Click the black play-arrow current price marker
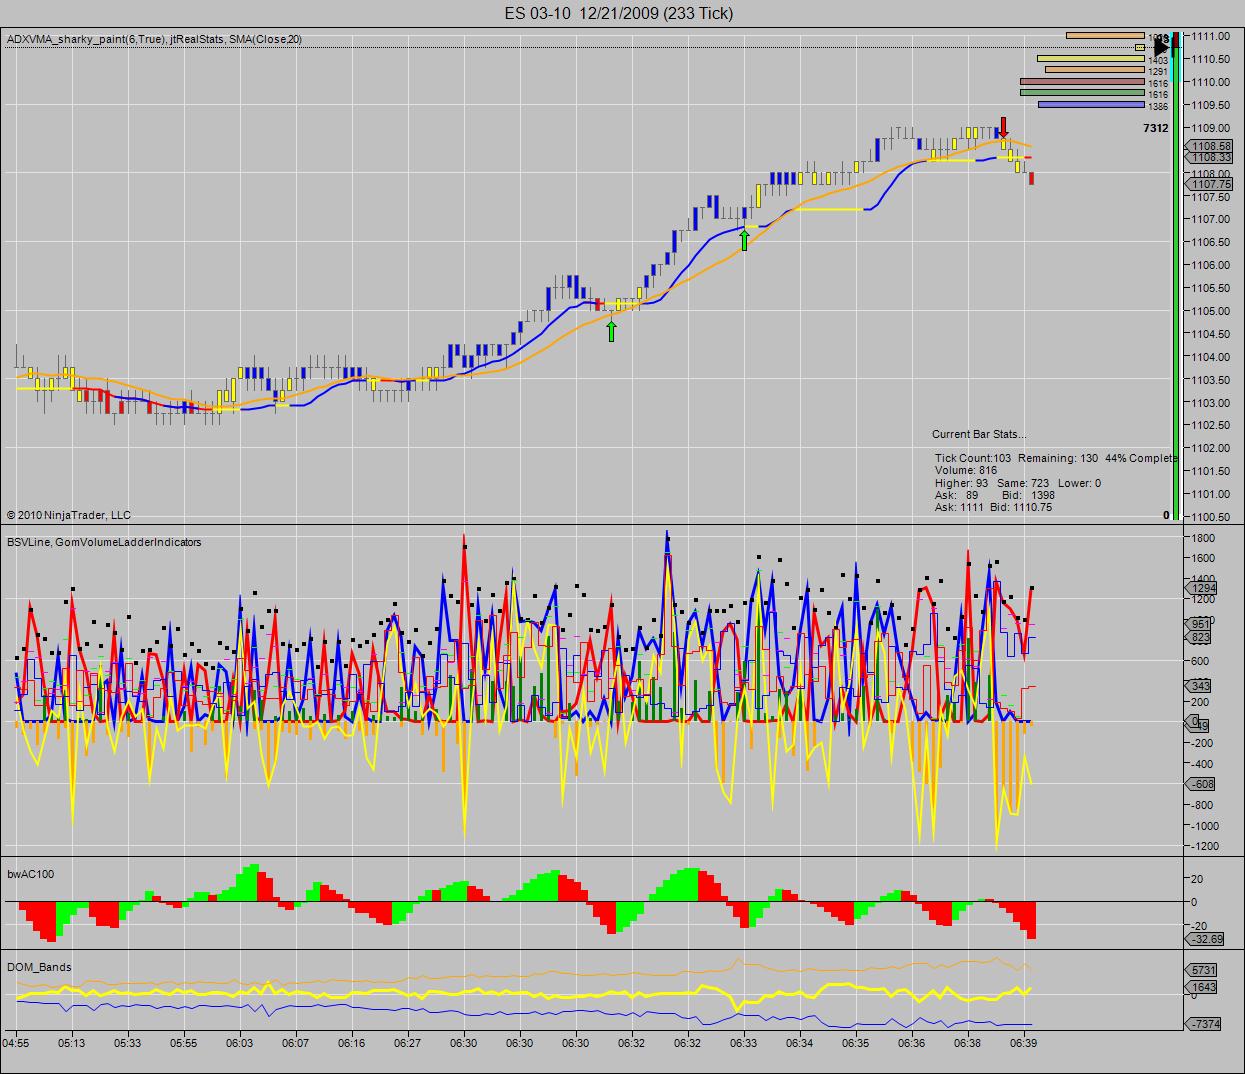This screenshot has width=1245, height=1074. [1161, 46]
